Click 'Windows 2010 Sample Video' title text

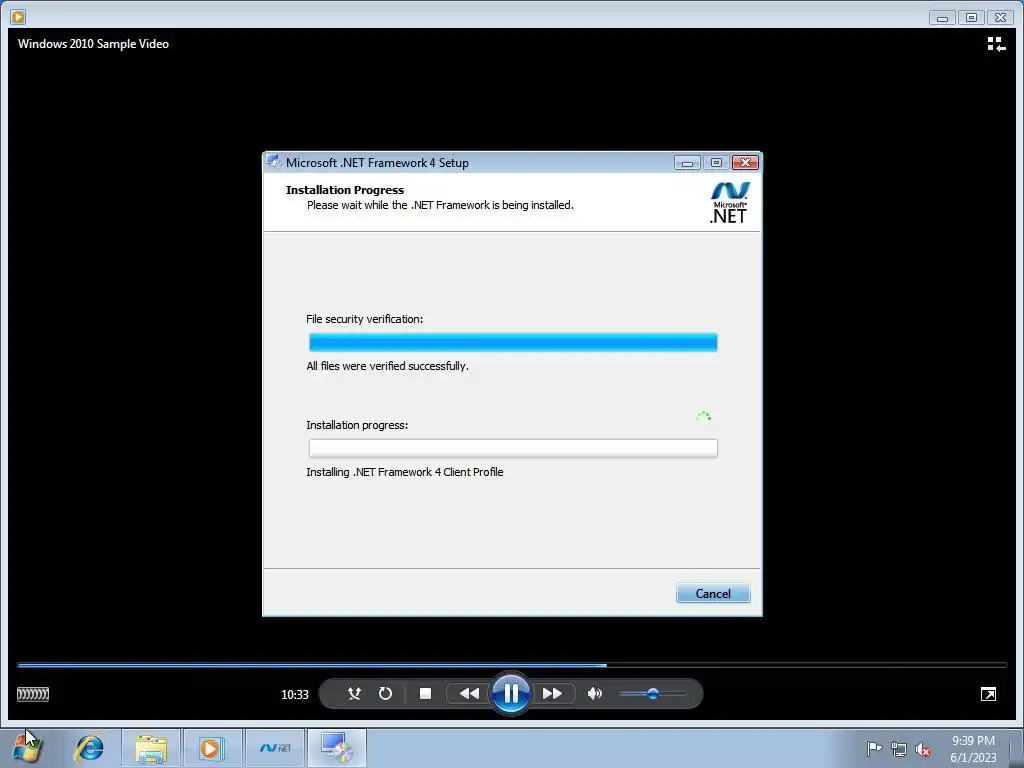[93, 44]
